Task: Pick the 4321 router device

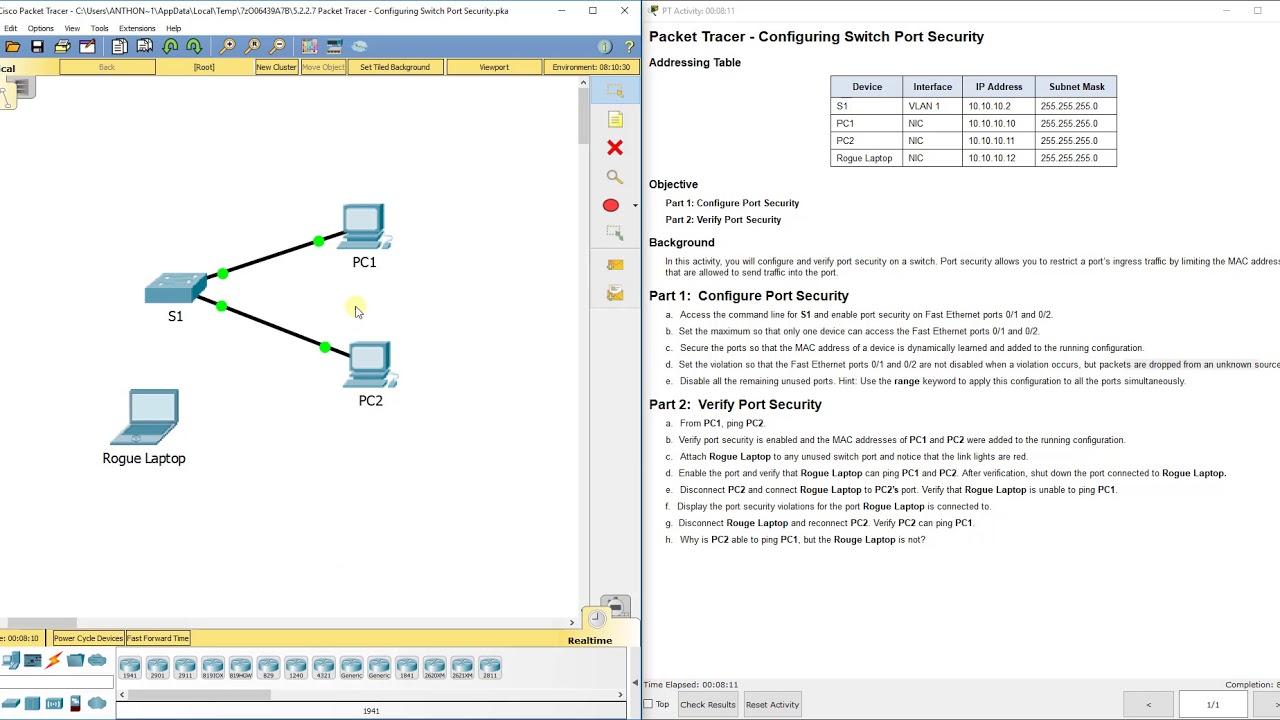Action: (323, 668)
